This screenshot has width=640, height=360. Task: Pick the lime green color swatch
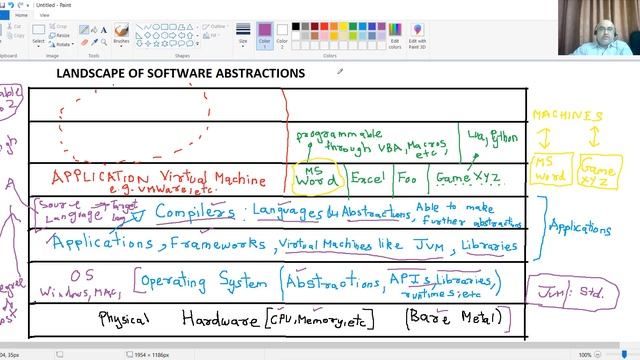[353, 36]
